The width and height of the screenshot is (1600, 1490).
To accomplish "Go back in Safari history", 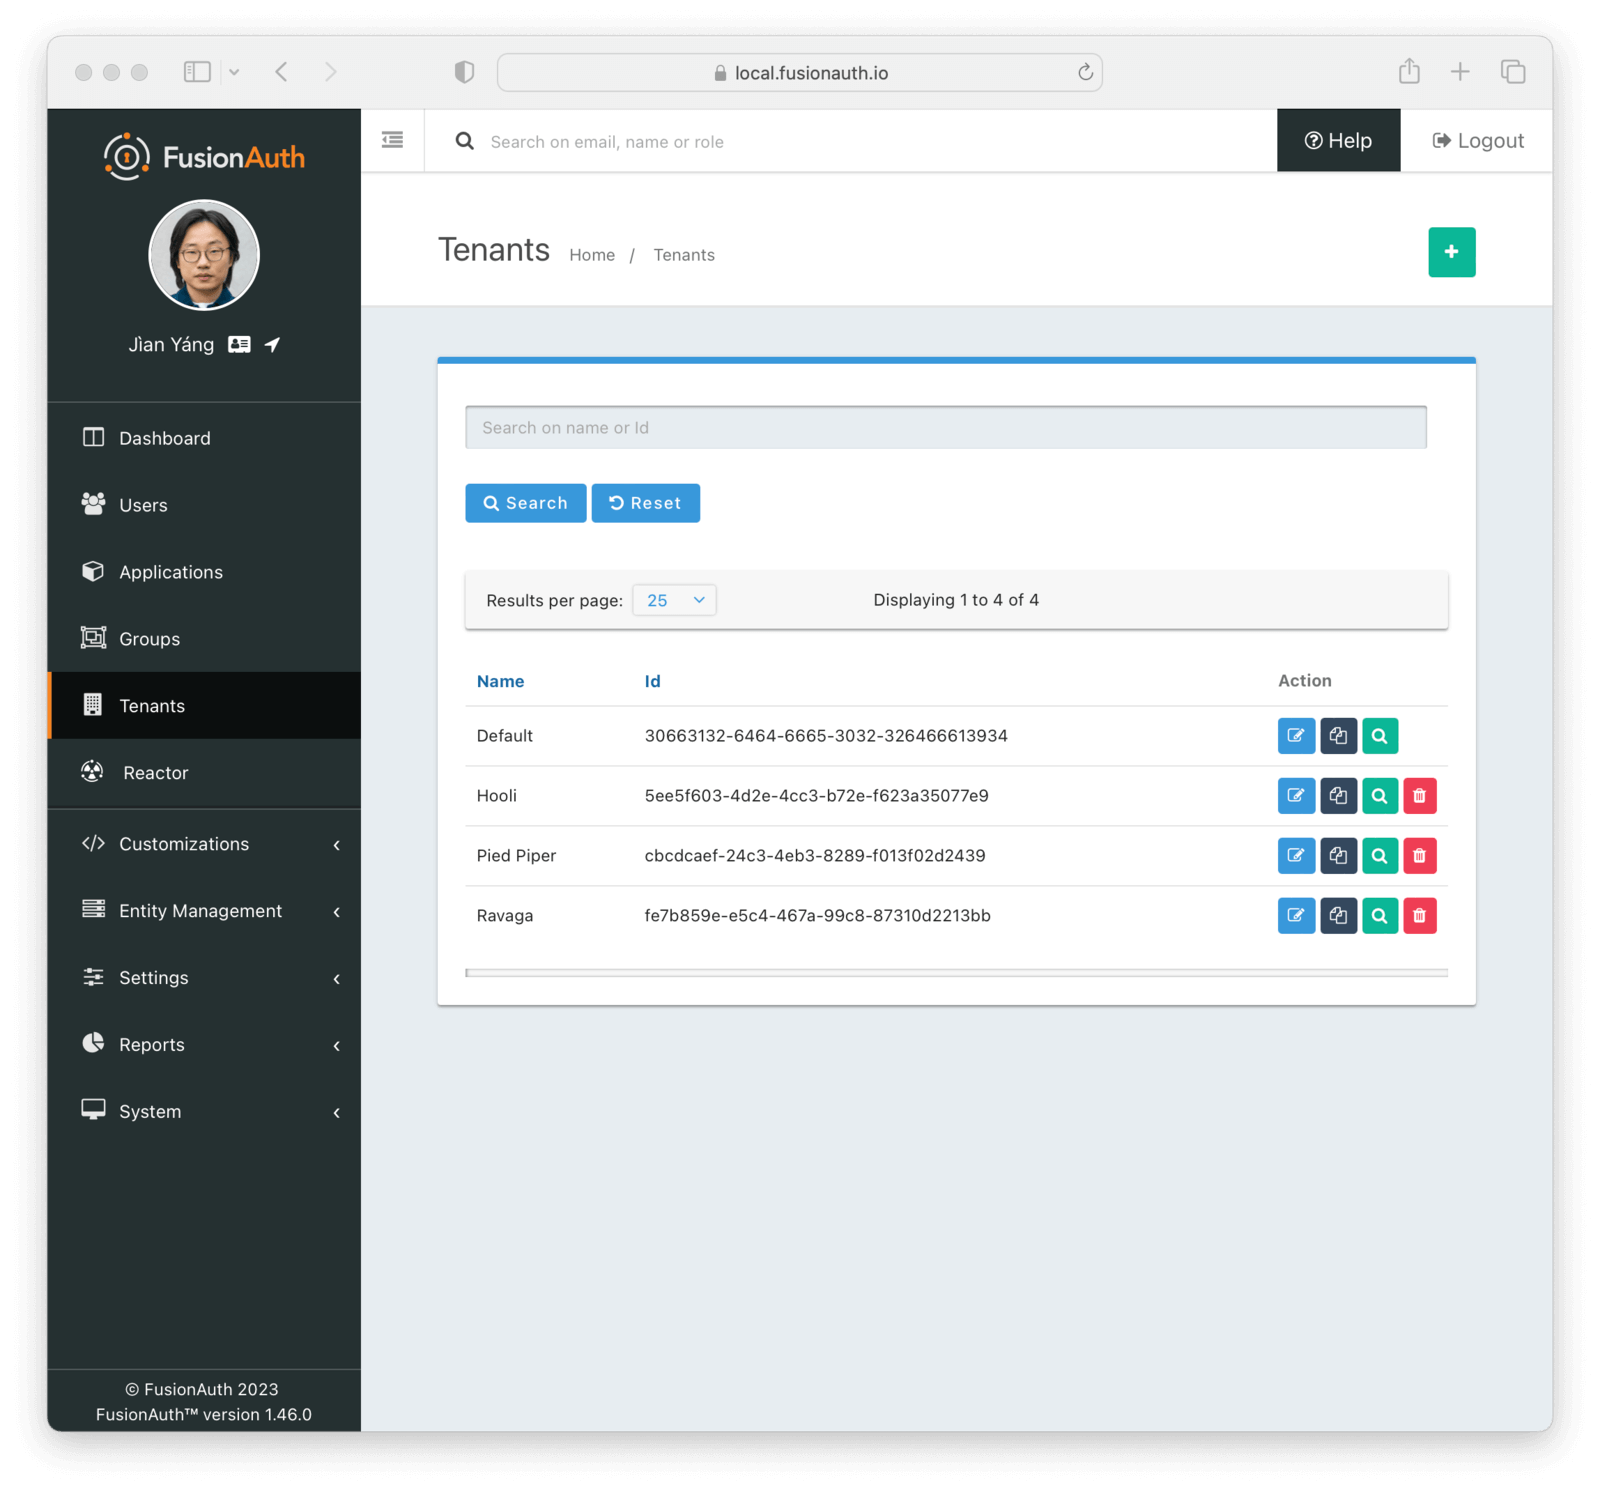I will [x=282, y=71].
